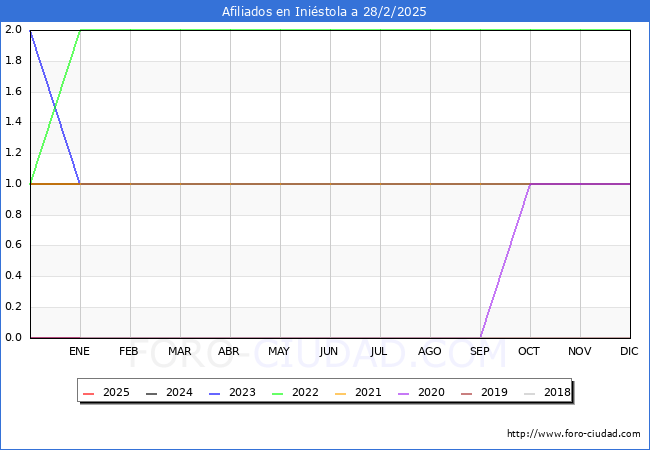Click the purple 2020 rising line segment
Screen dimensions: 650x450
tap(505, 261)
